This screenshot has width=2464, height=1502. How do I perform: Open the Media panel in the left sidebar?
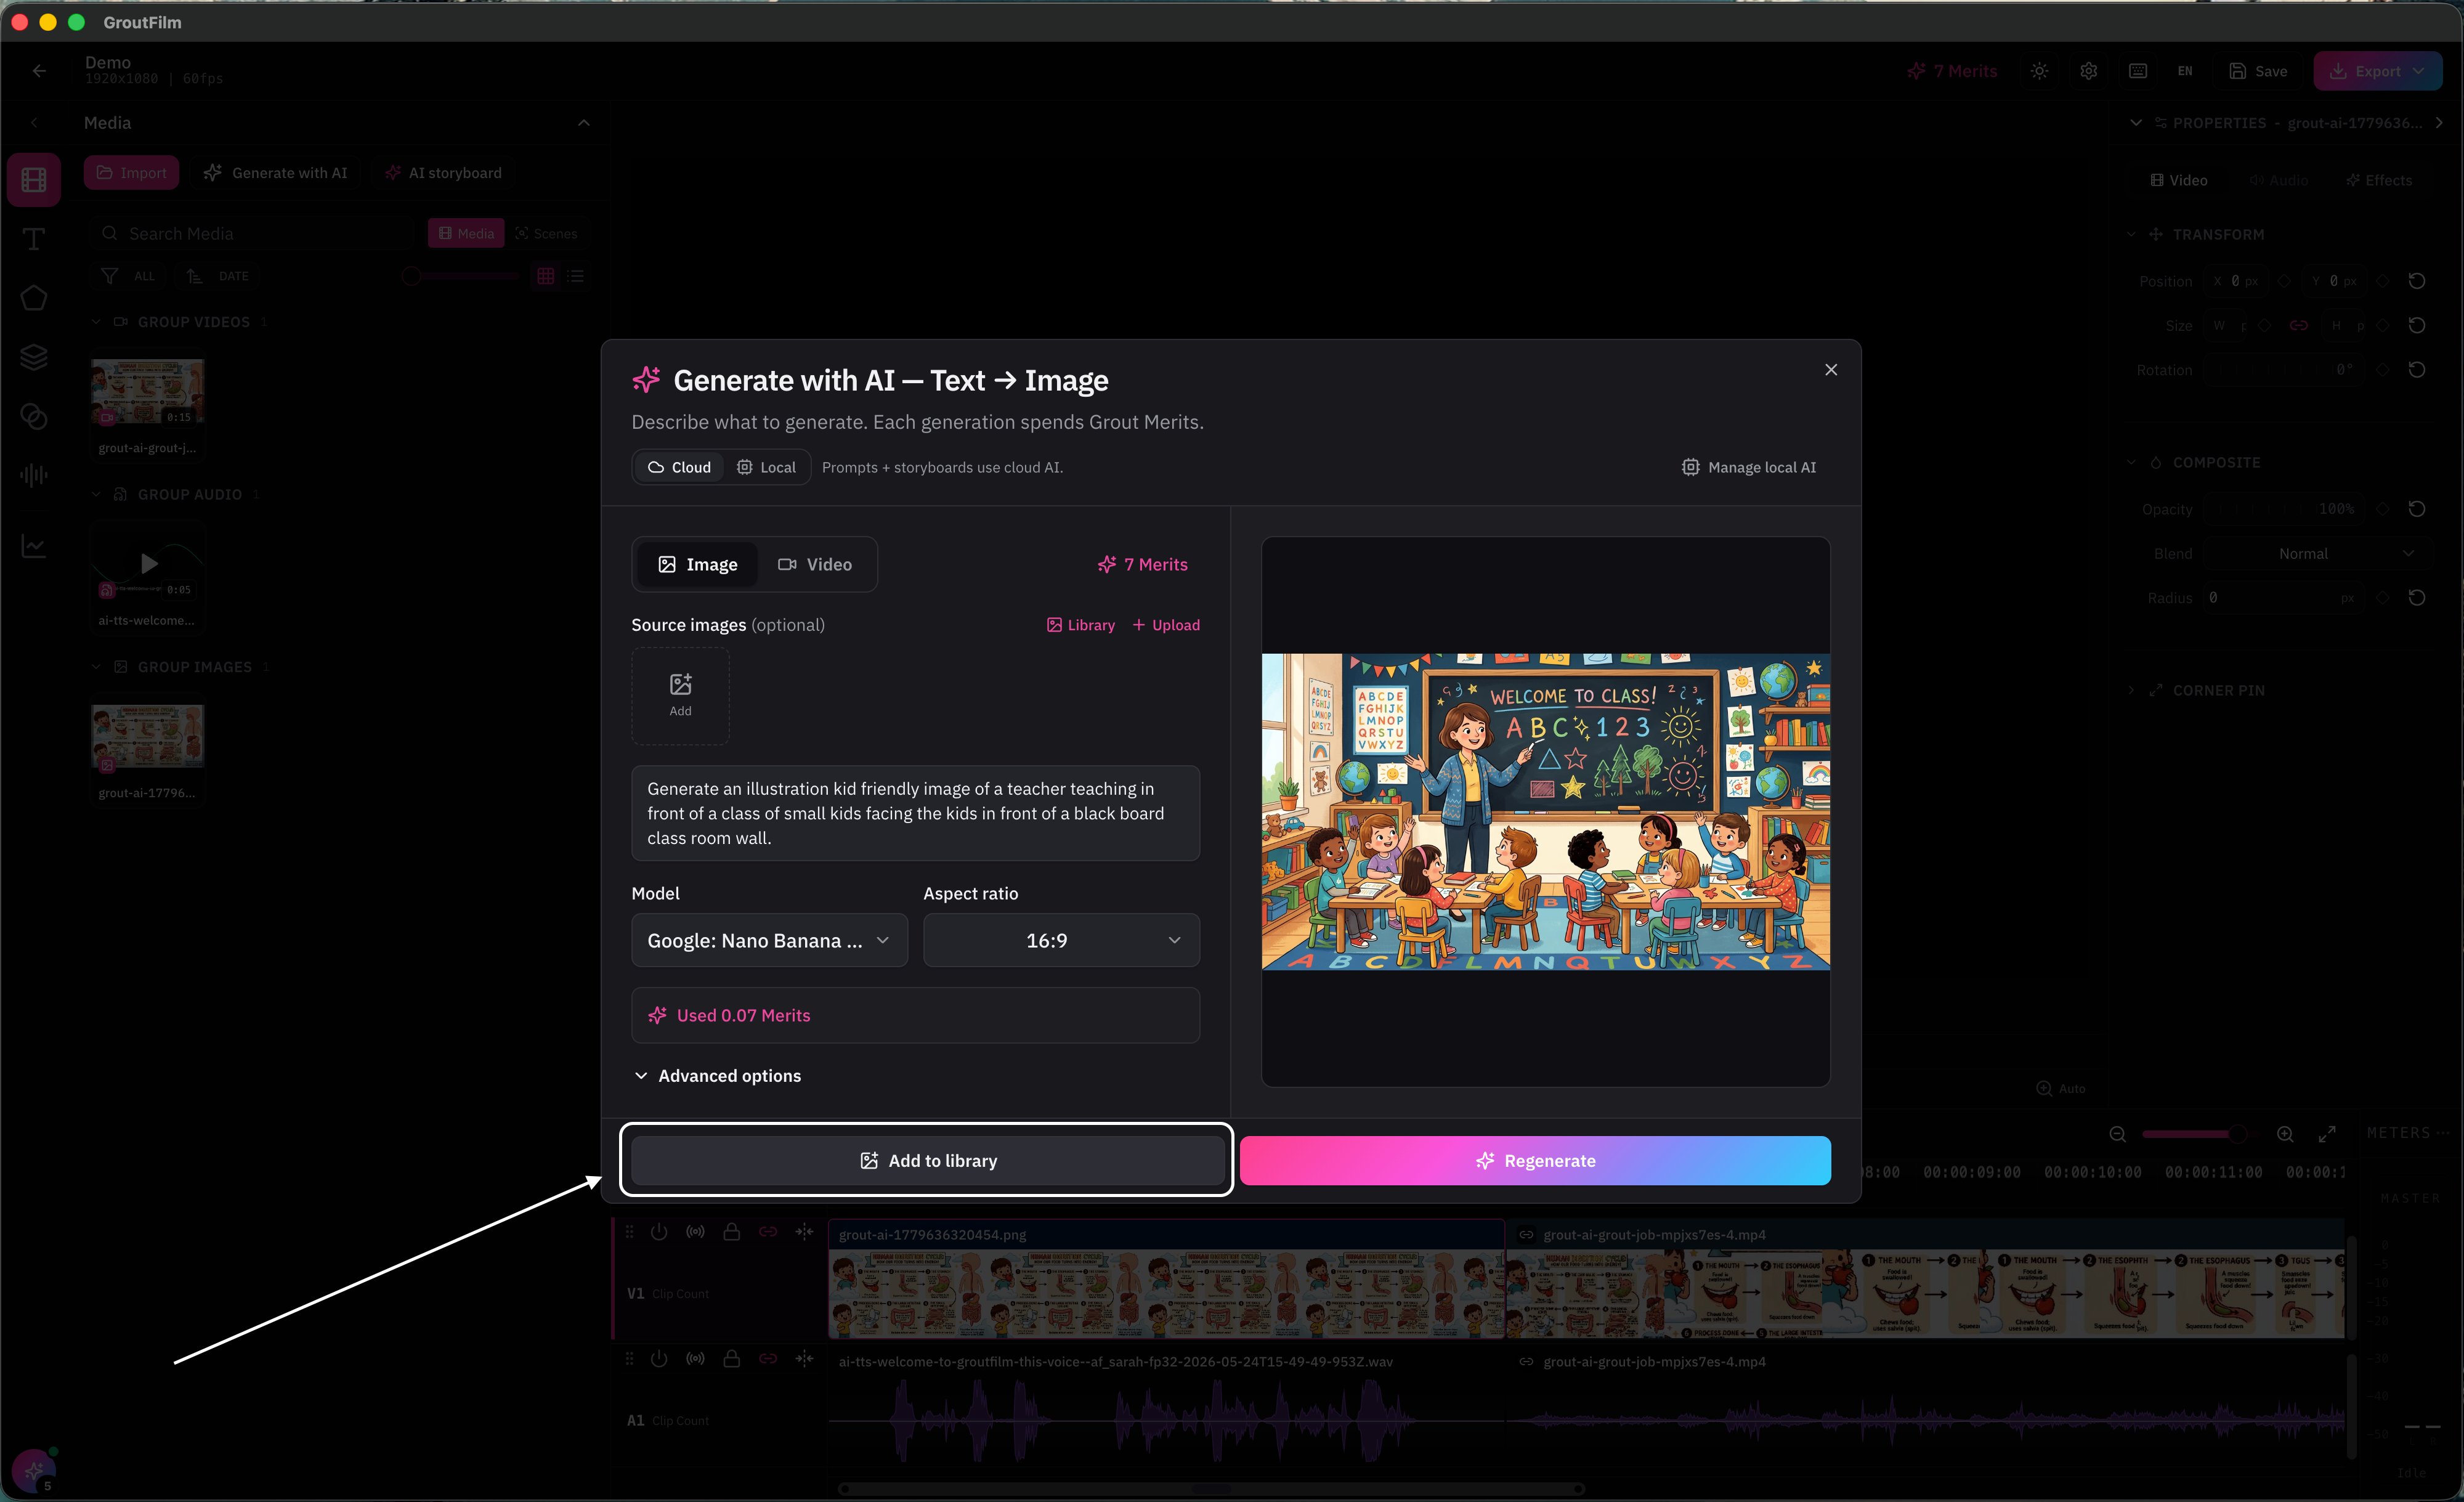tap(34, 180)
